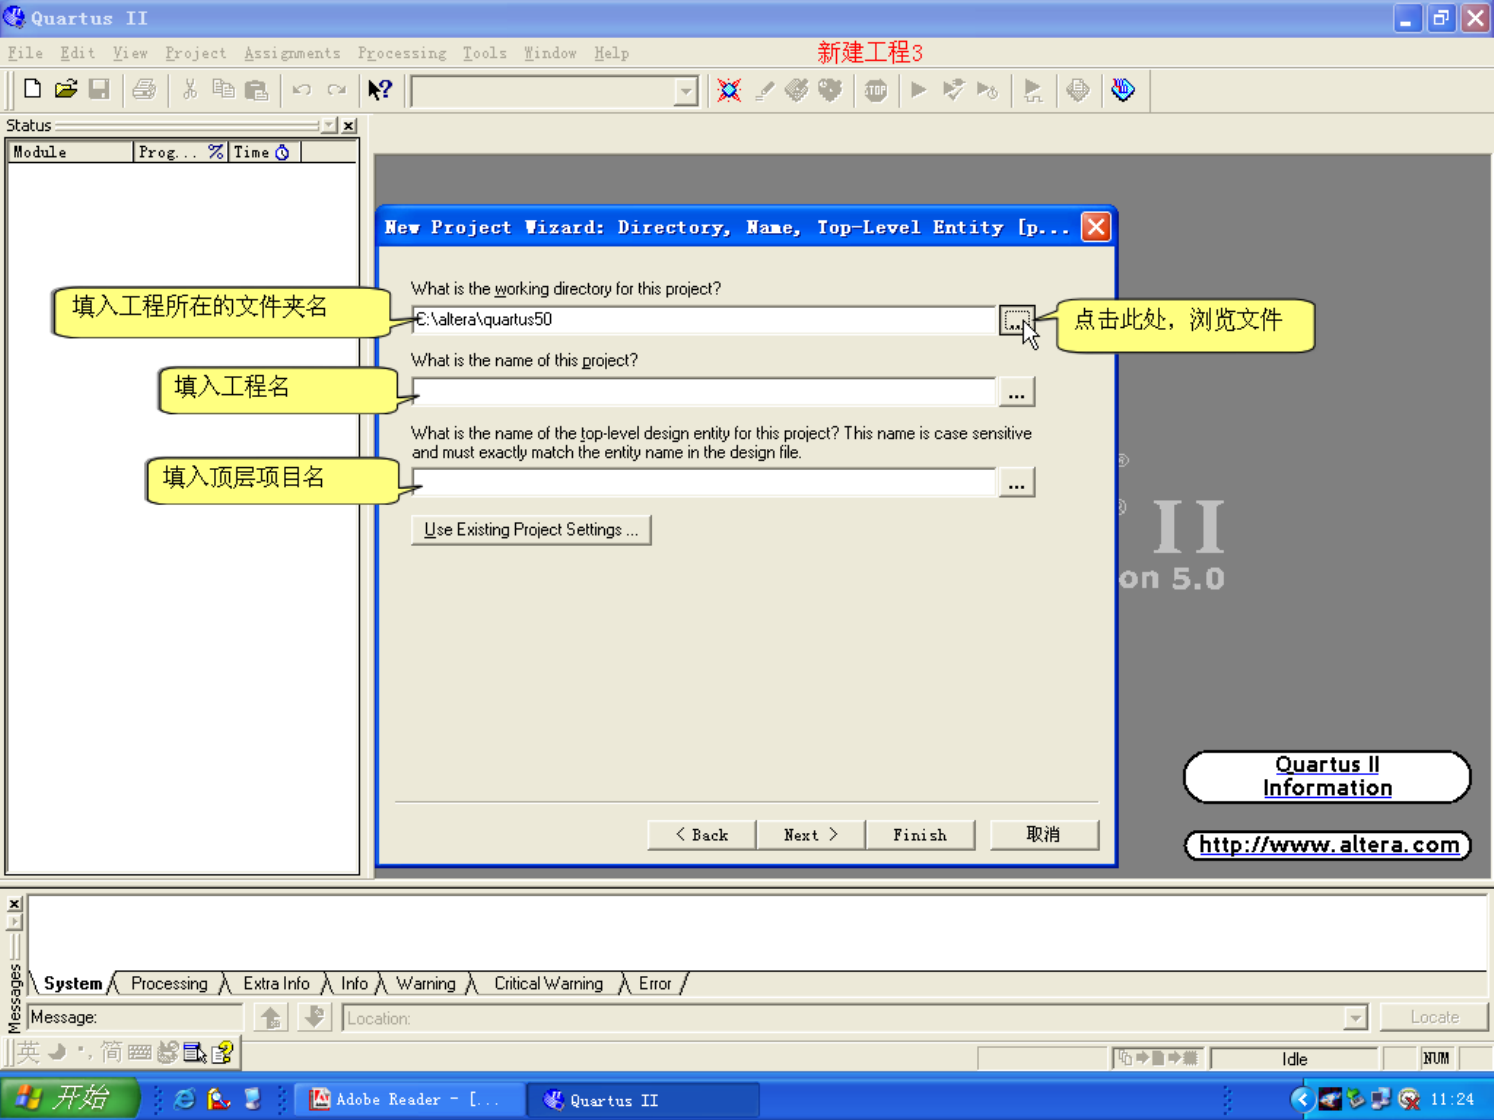Paste with the clipboard toolbar icon
1494x1120 pixels.
pyautogui.click(x=256, y=90)
